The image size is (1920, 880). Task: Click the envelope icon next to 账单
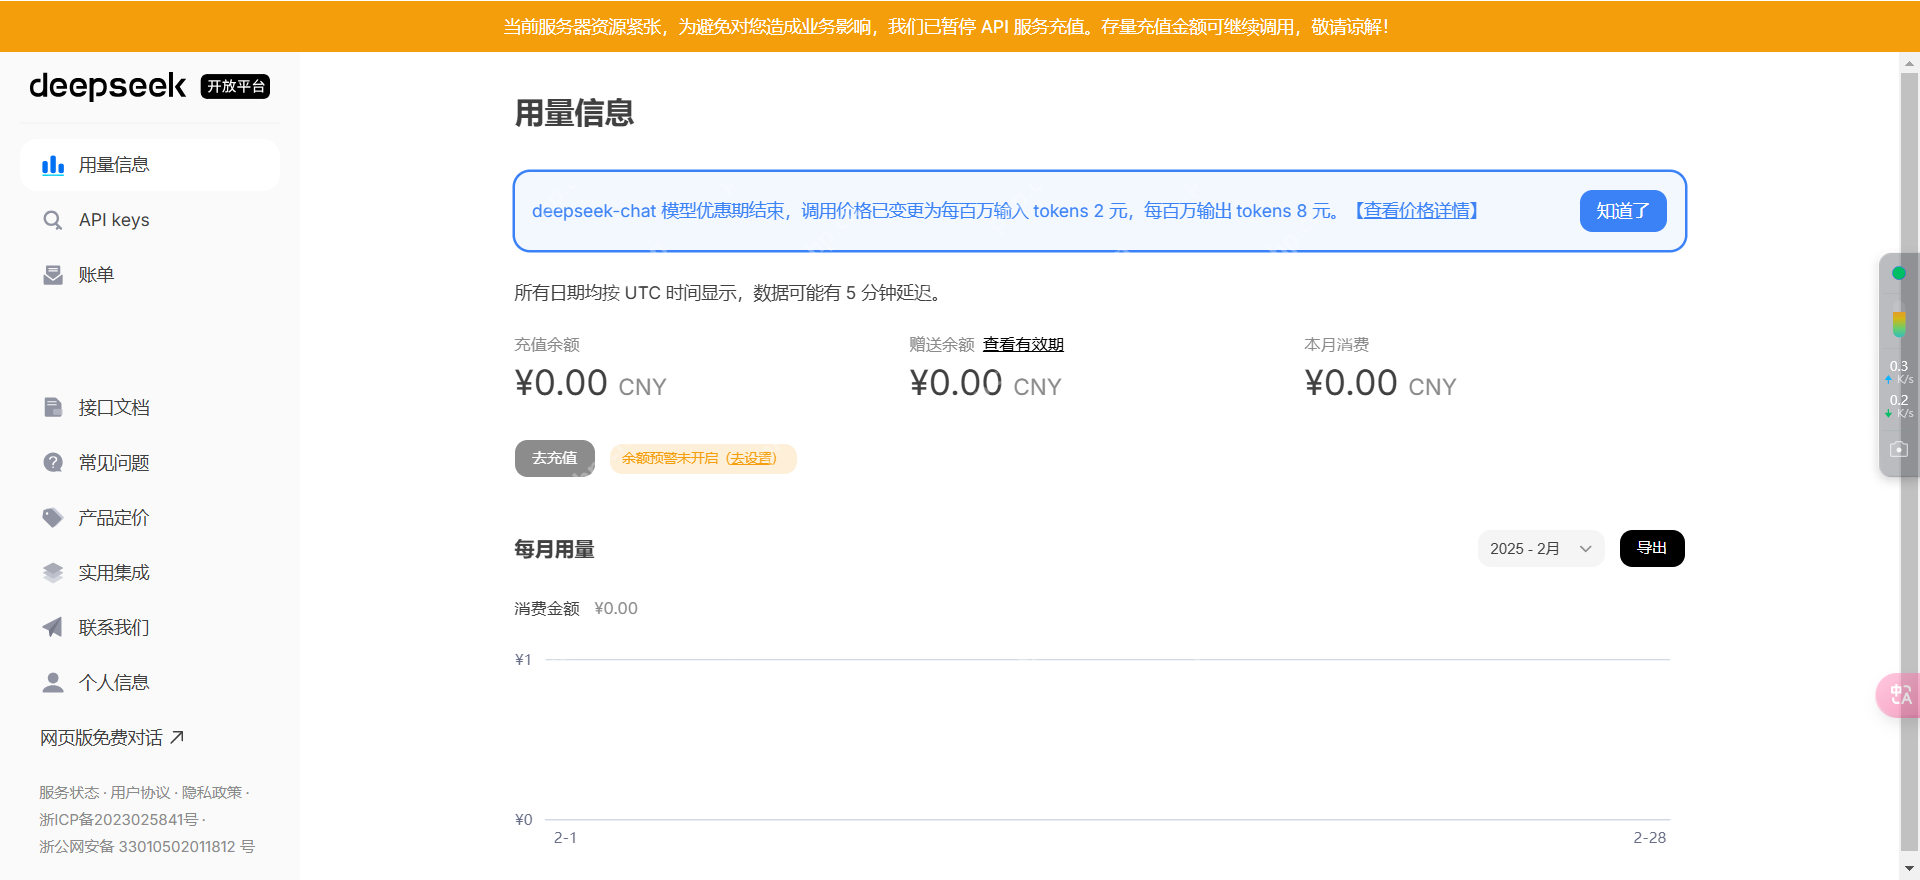click(53, 275)
